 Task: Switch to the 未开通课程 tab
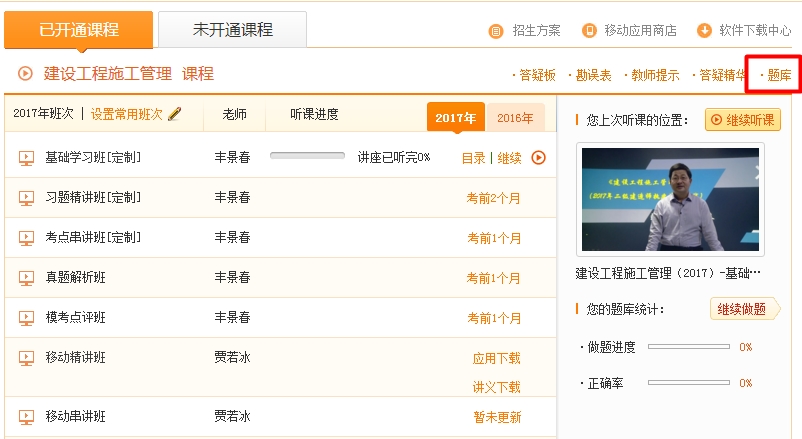(x=232, y=30)
